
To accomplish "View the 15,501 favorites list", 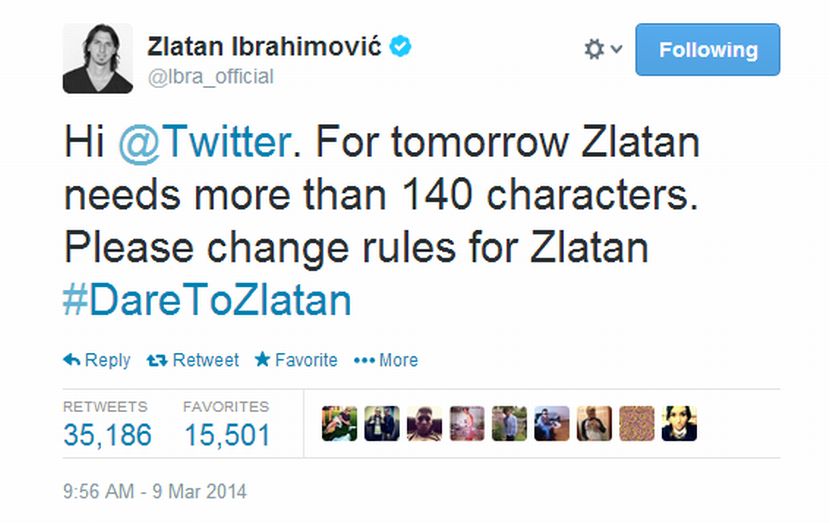I will tap(227, 434).
